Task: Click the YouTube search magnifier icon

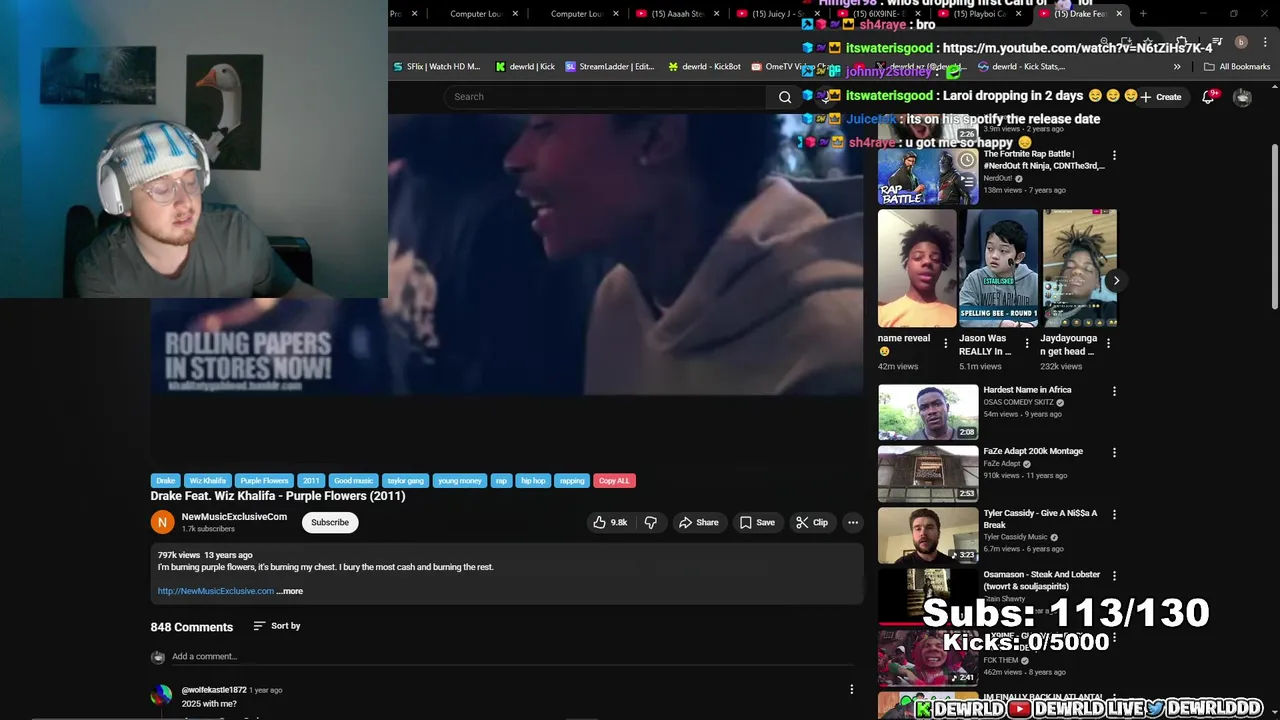Action: tap(785, 97)
